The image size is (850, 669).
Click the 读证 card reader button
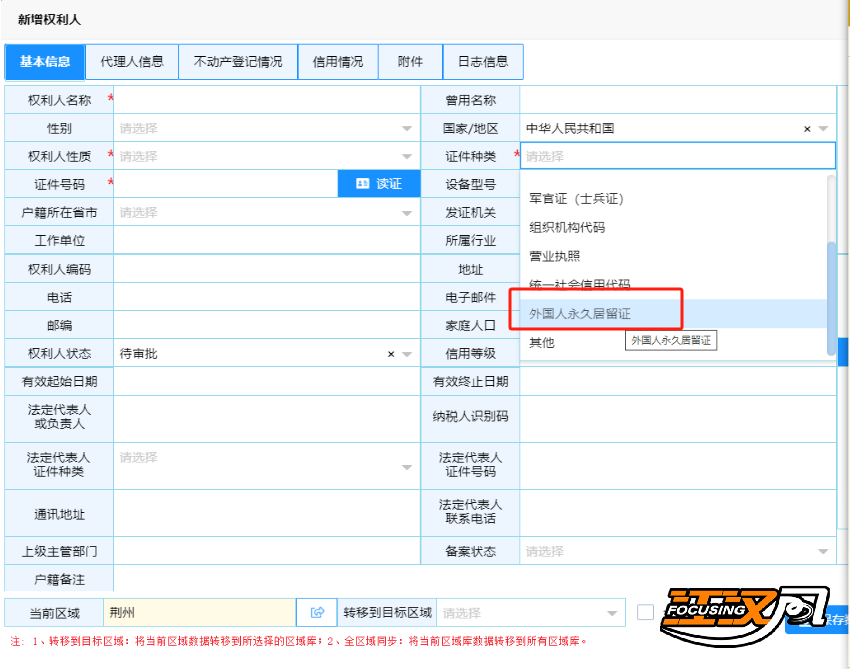(x=378, y=184)
